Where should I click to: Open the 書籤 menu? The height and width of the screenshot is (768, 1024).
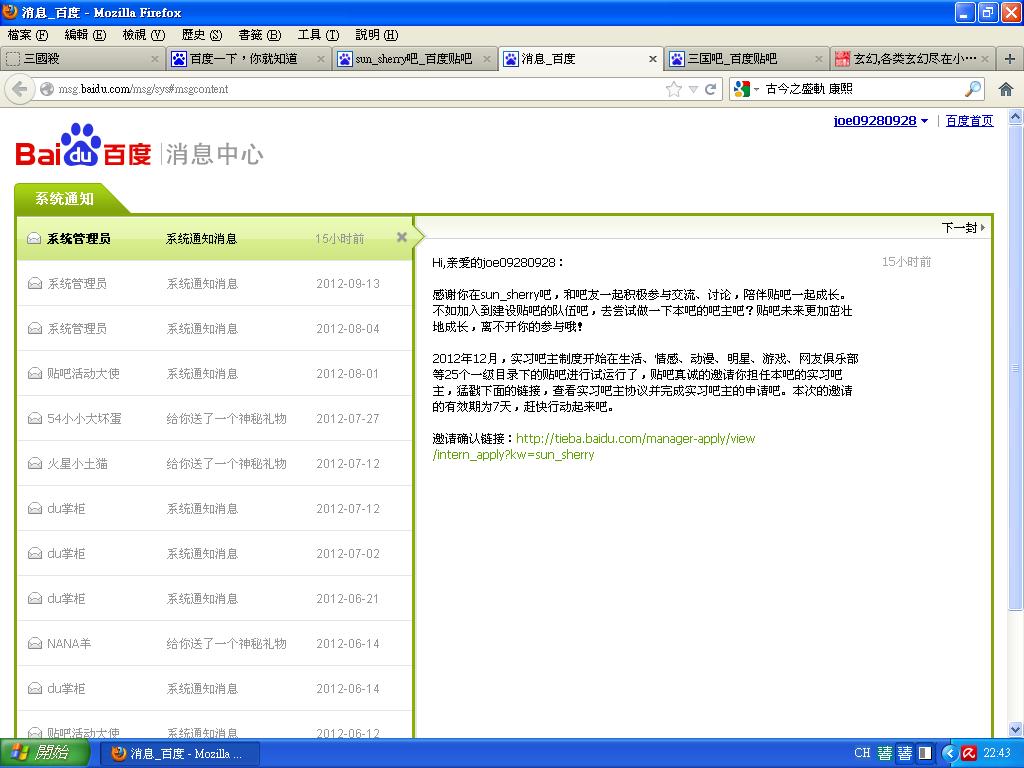[260, 35]
